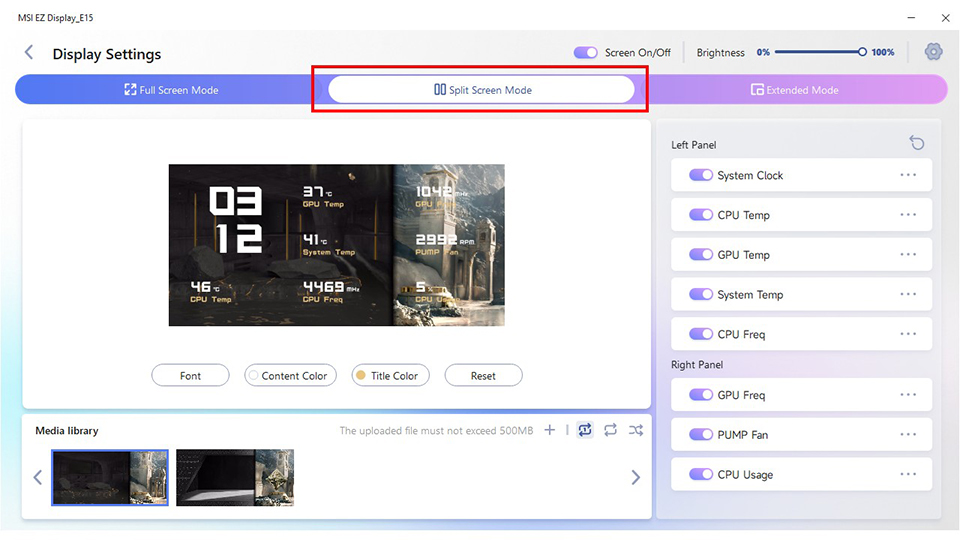Open PUMP Fan more options dots
960x540 pixels.
tap(908, 435)
